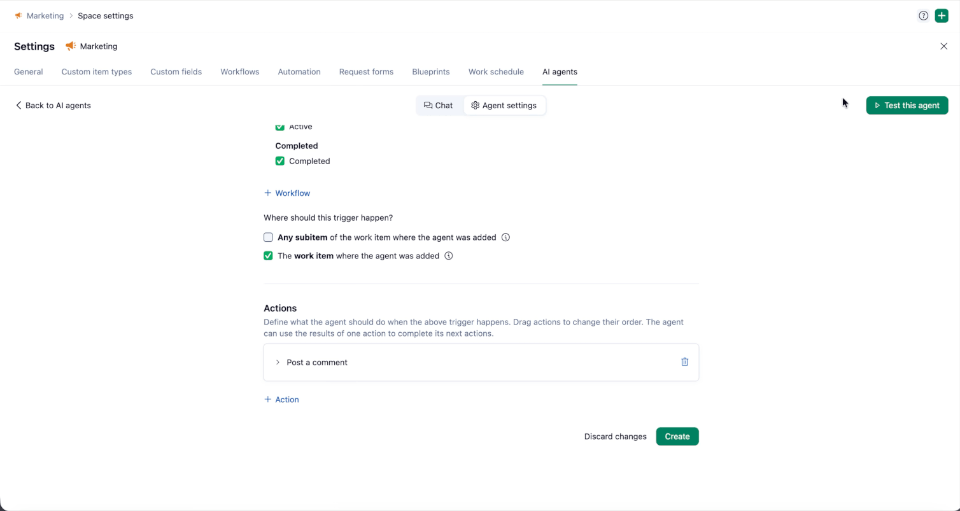
Task: Open the Custom fields tab
Action: [176, 72]
